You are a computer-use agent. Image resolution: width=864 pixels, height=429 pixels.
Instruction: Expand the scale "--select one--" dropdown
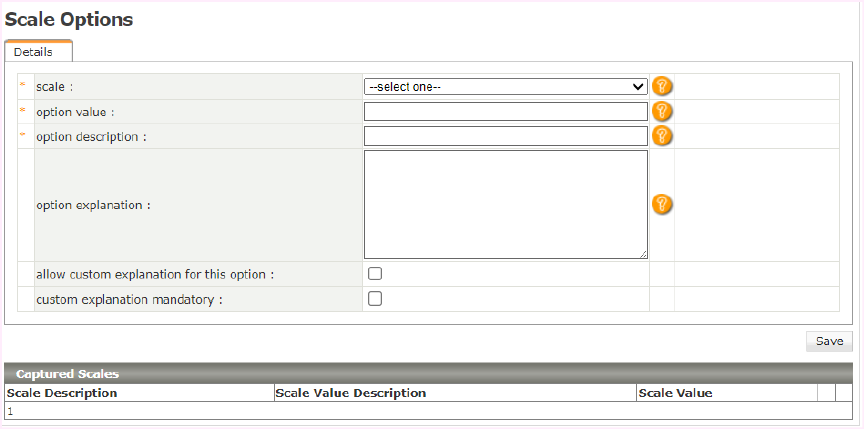(x=505, y=87)
